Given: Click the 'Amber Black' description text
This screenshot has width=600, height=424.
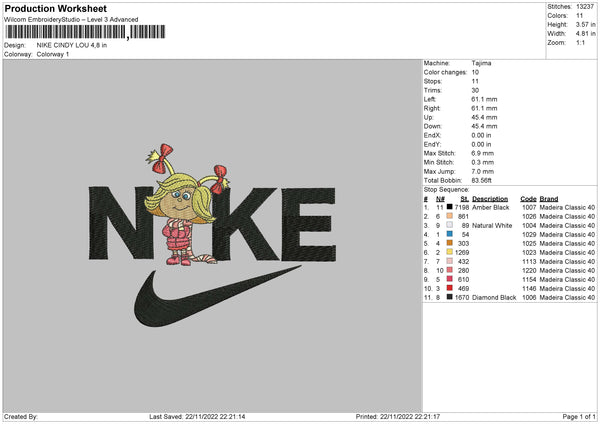Looking at the screenshot, I should pyautogui.click(x=491, y=207).
